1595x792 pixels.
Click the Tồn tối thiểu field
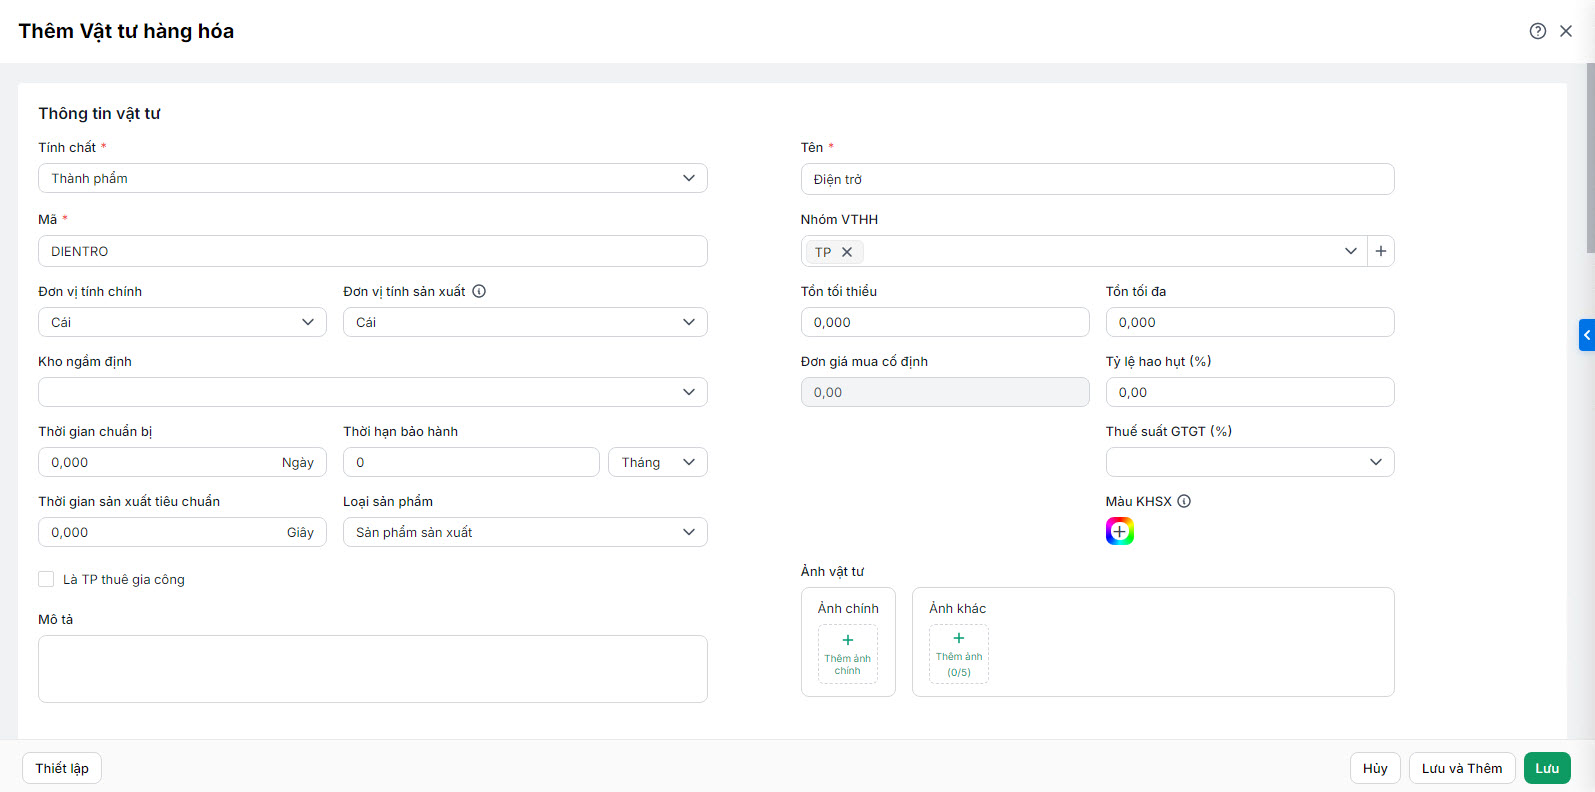945,322
